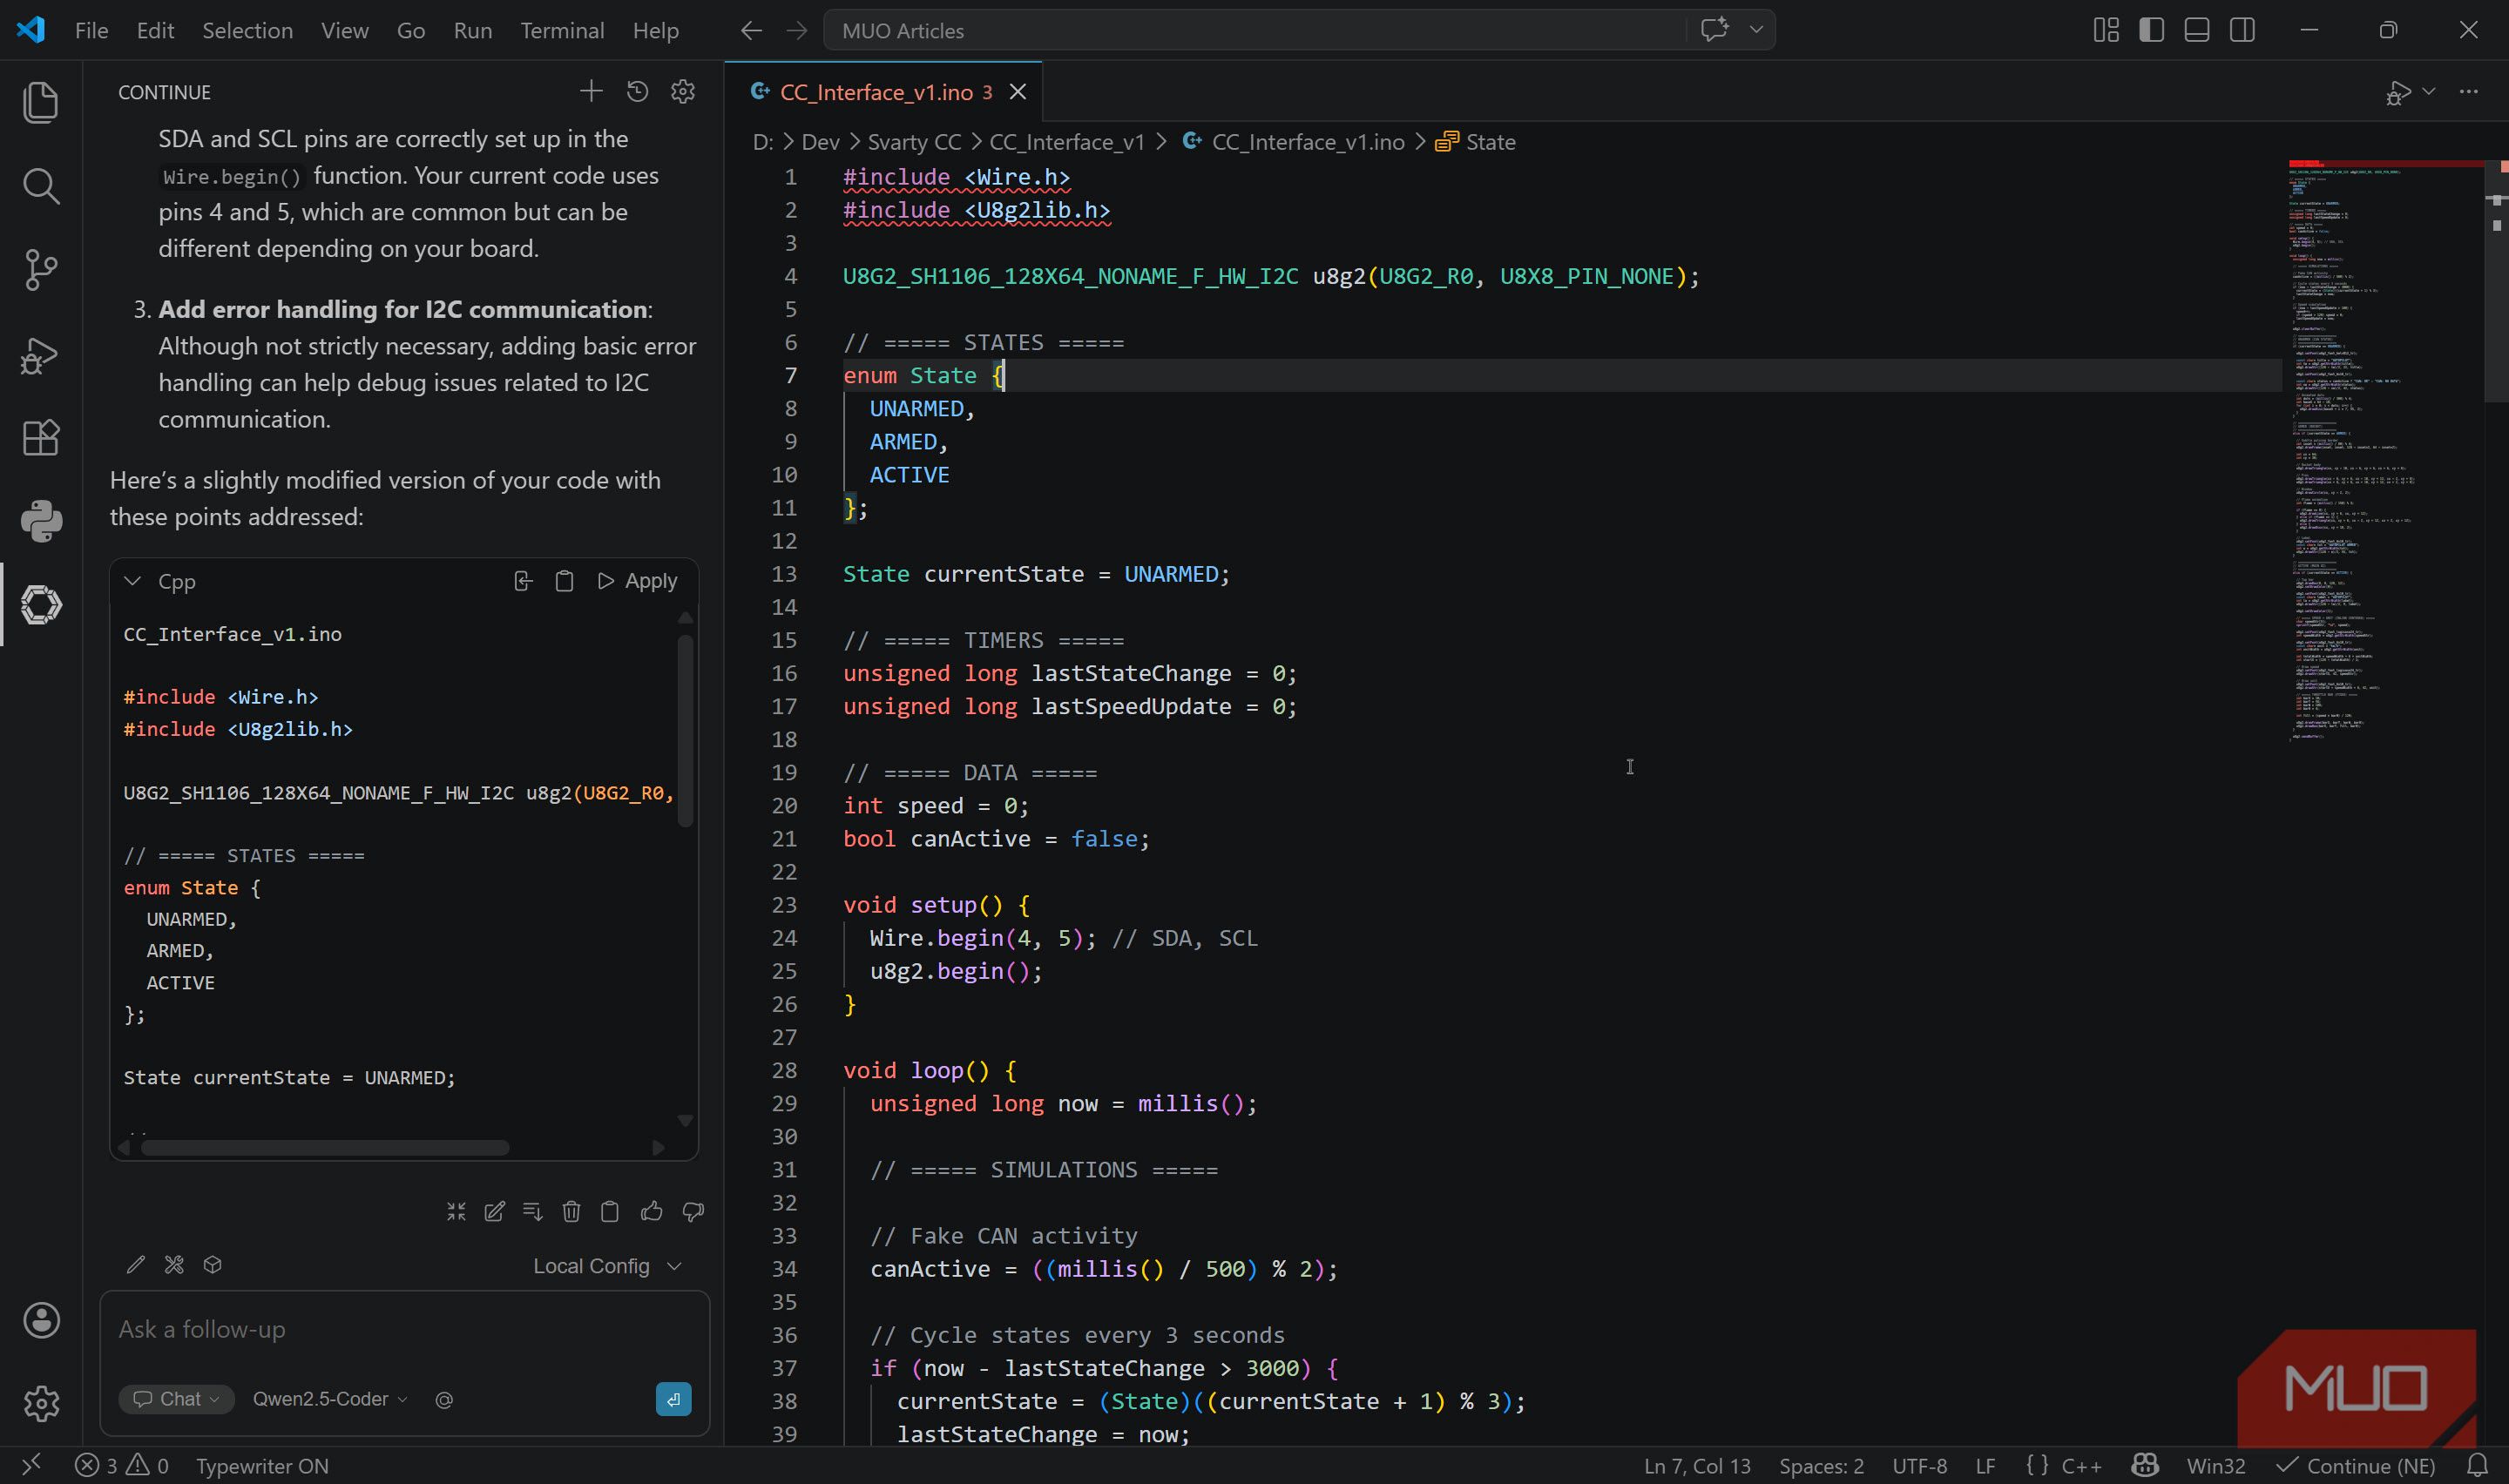Image resolution: width=2509 pixels, height=1484 pixels.
Task: Toggle the bottom Panel visibility
Action: 2197,30
